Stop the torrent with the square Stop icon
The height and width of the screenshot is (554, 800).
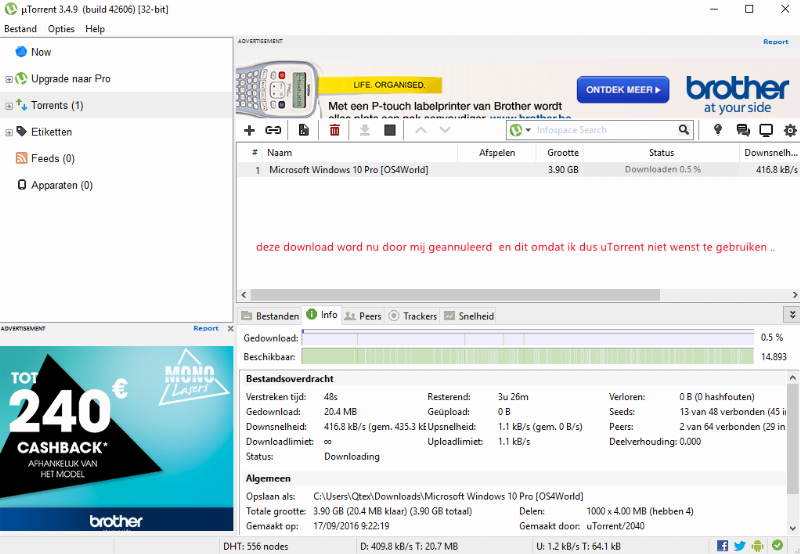390,130
